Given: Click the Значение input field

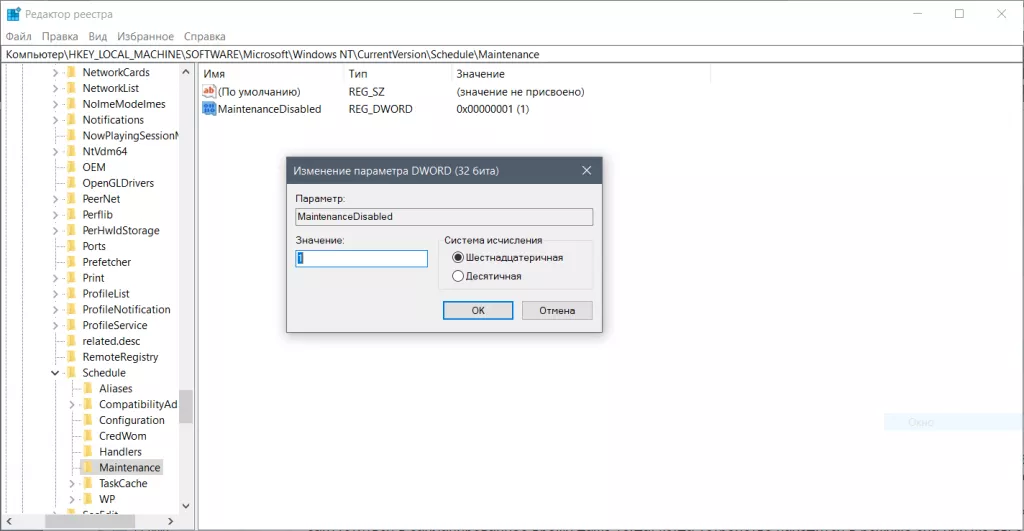Looking at the screenshot, I should (x=361, y=258).
